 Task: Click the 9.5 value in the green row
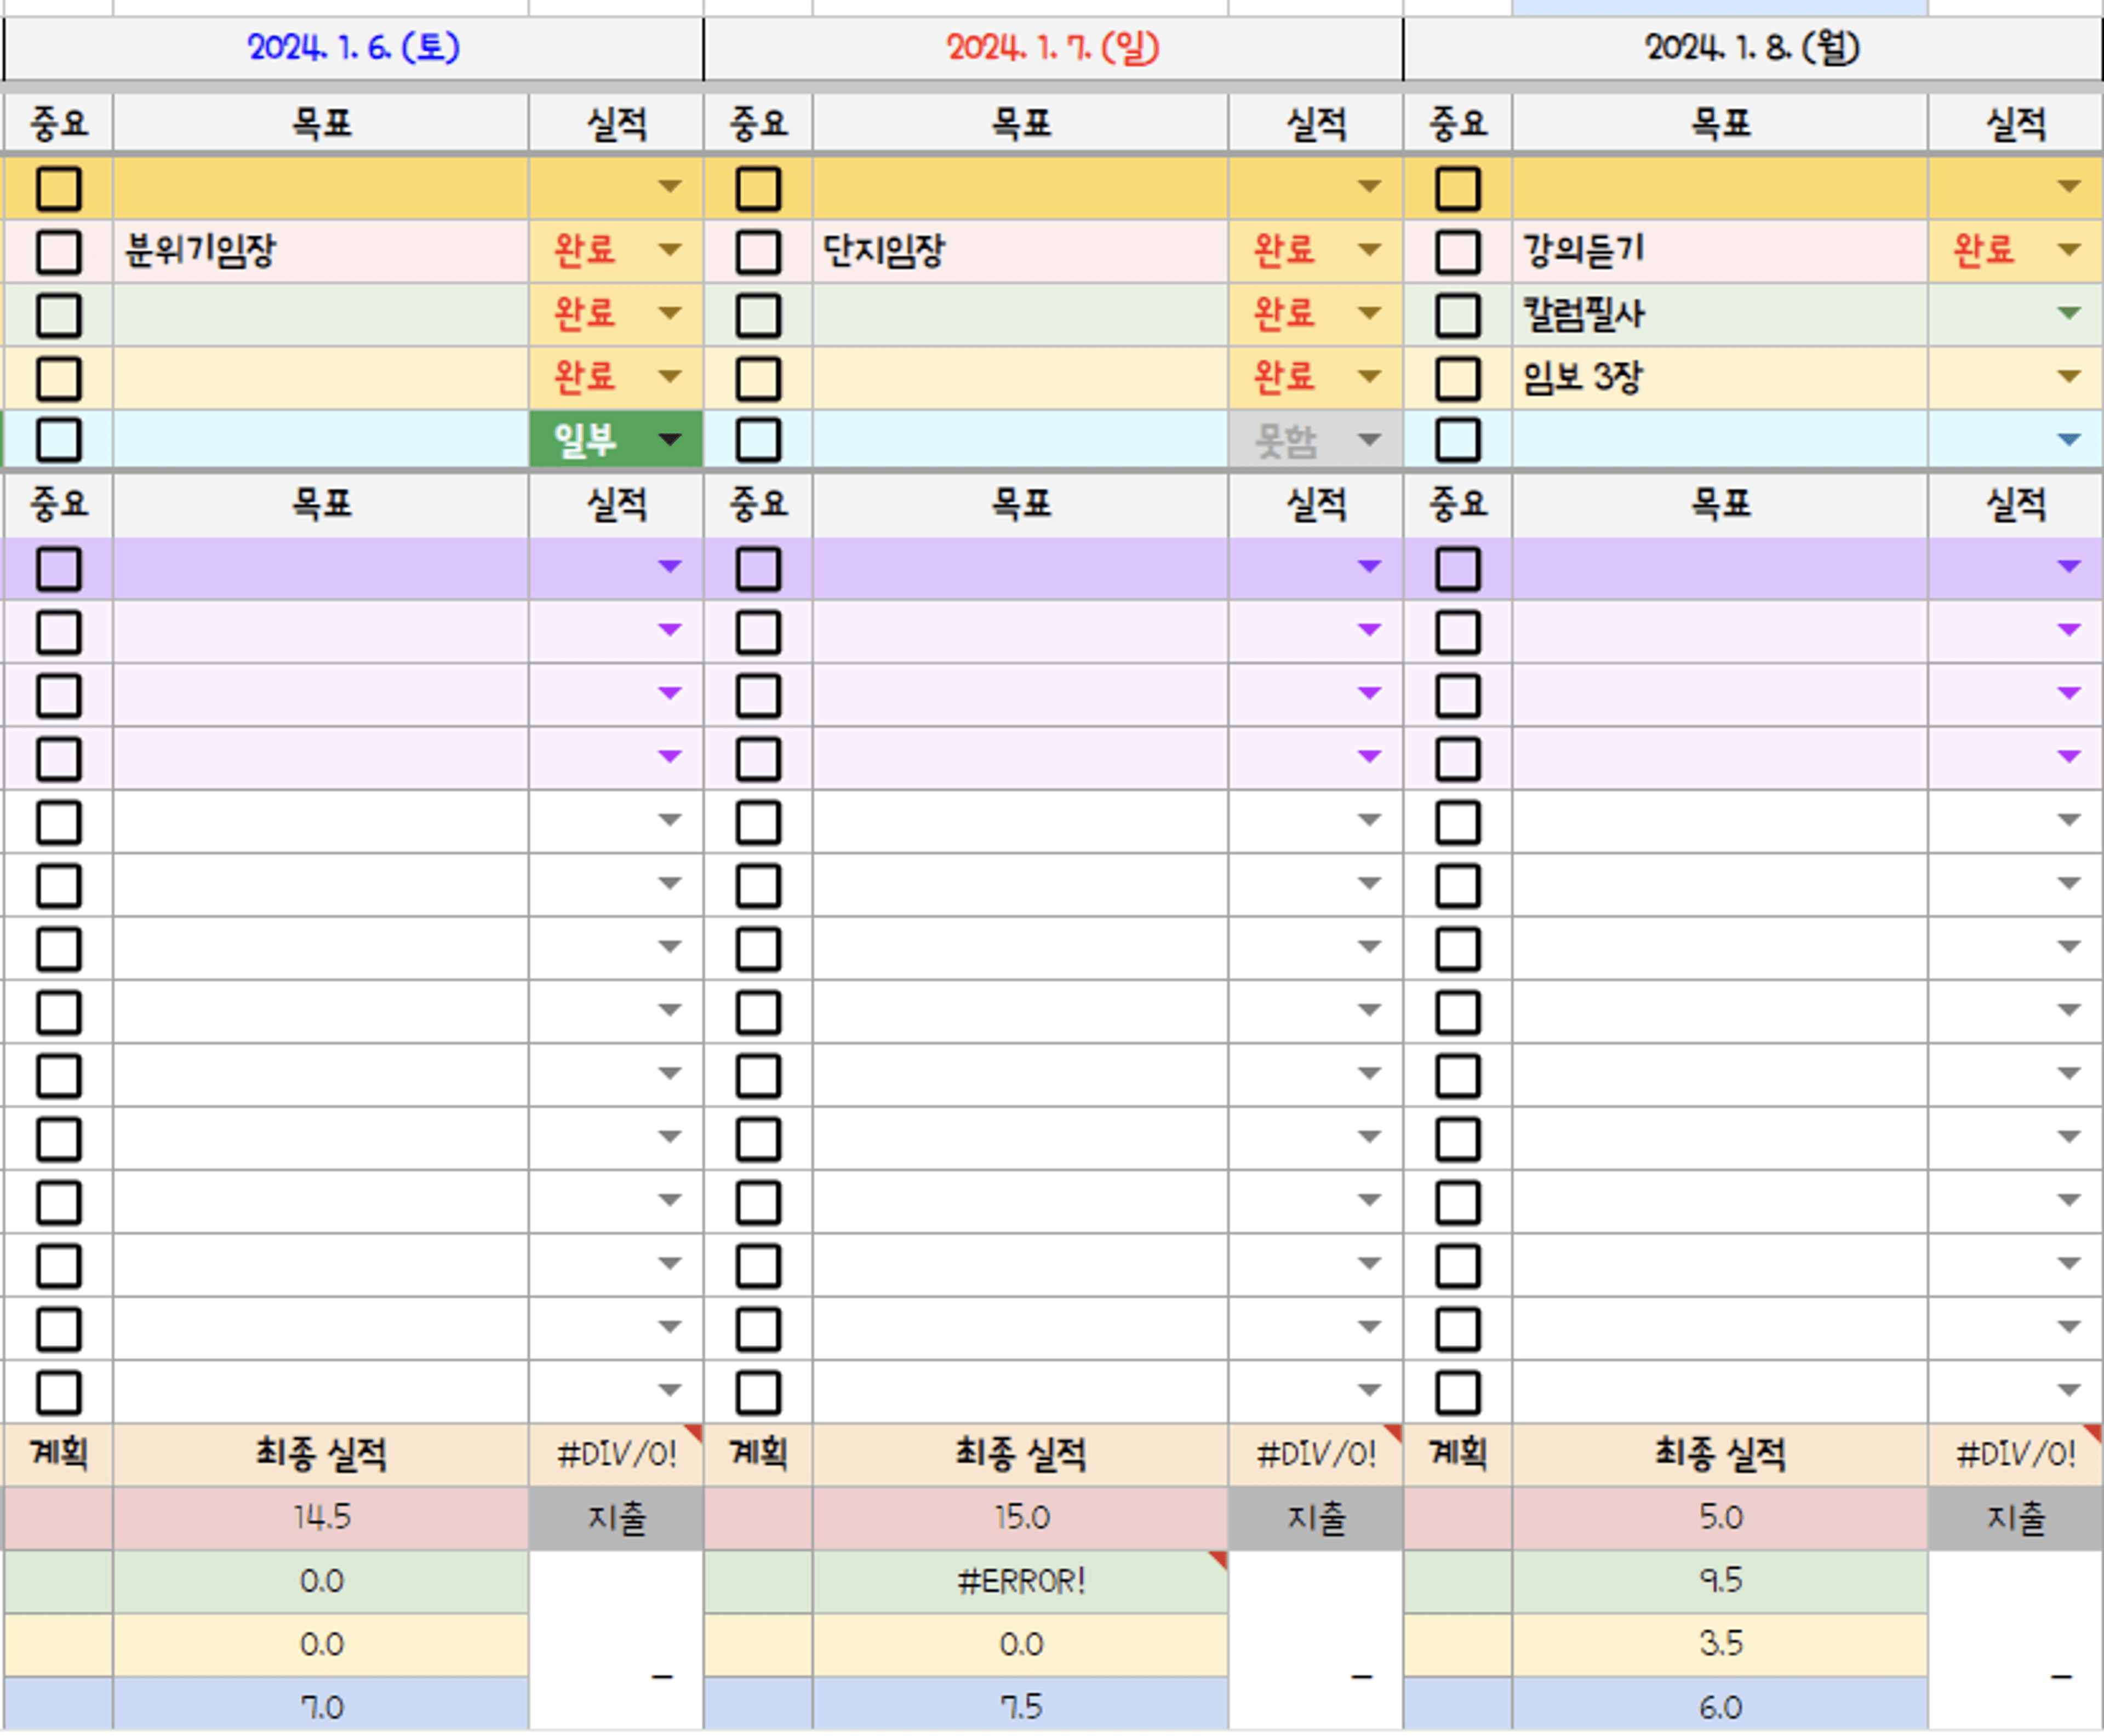[x=1720, y=1580]
